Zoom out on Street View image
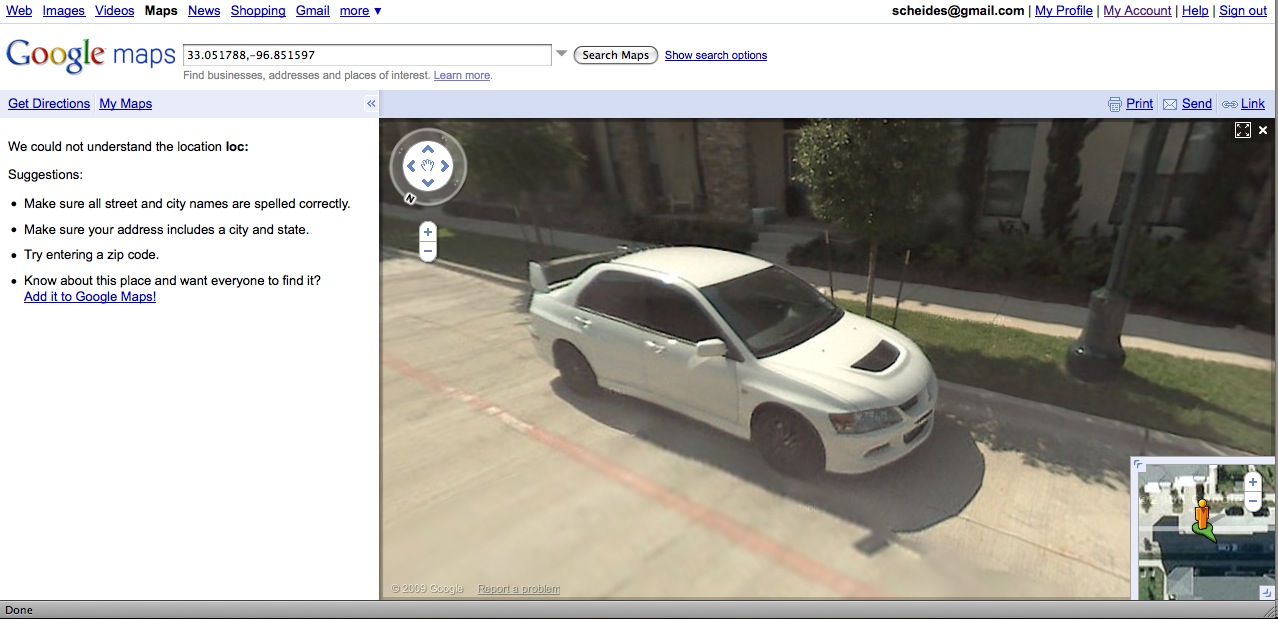The width and height of the screenshot is (1278, 619). pos(428,252)
